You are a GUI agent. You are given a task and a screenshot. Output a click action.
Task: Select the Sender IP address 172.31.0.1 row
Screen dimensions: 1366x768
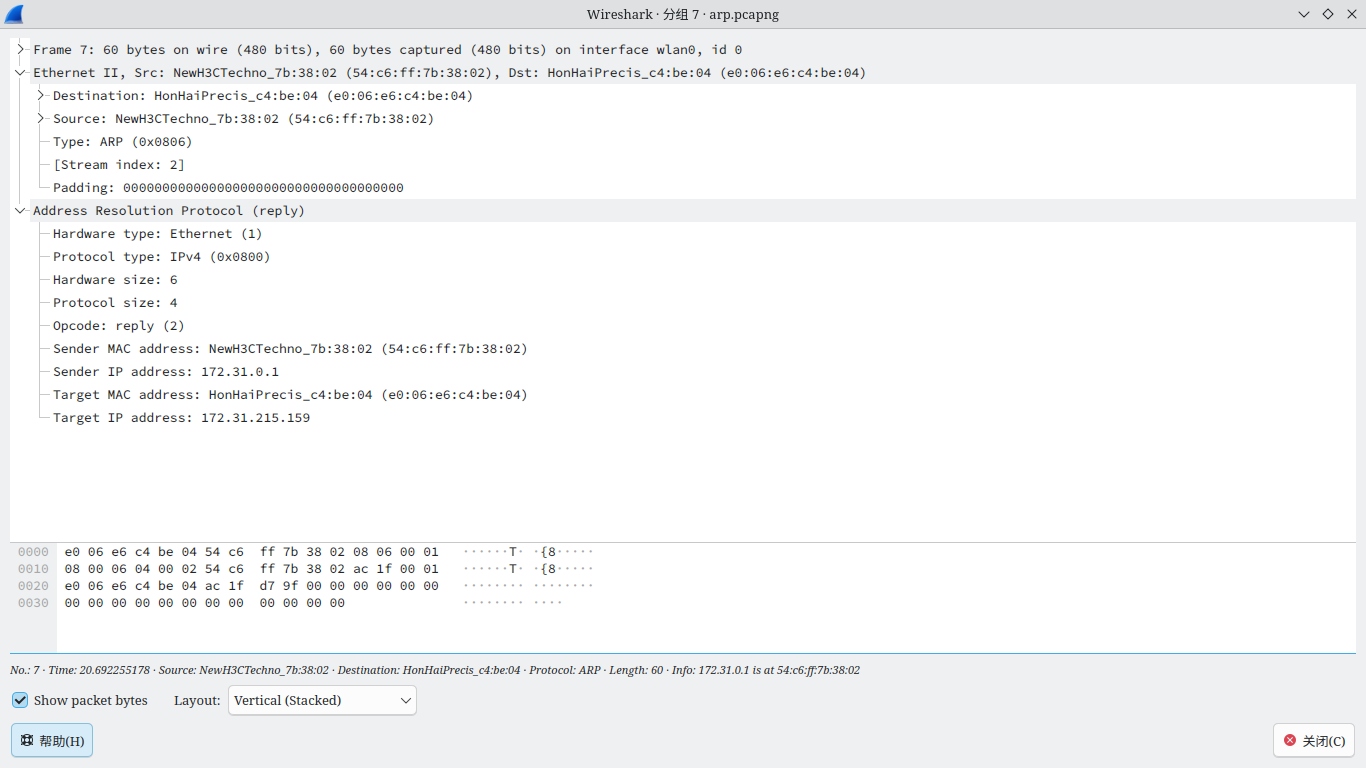click(165, 372)
